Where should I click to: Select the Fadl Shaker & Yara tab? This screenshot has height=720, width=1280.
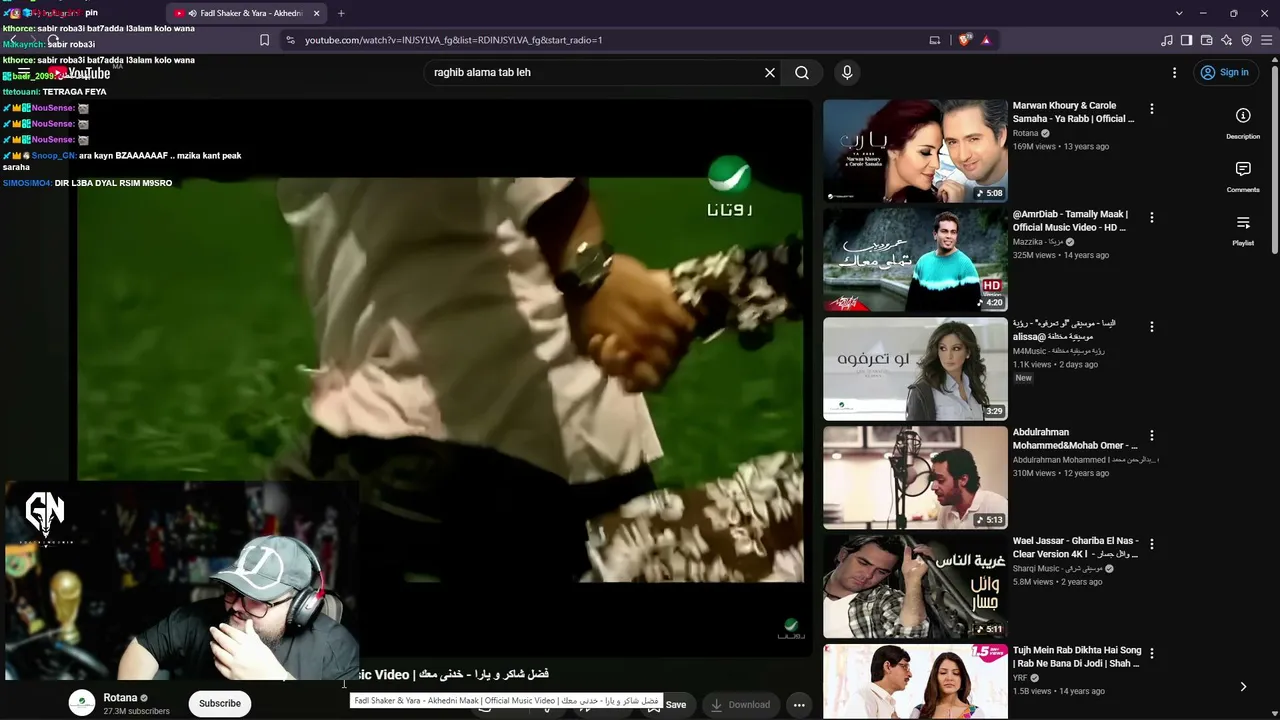pyautogui.click(x=246, y=13)
